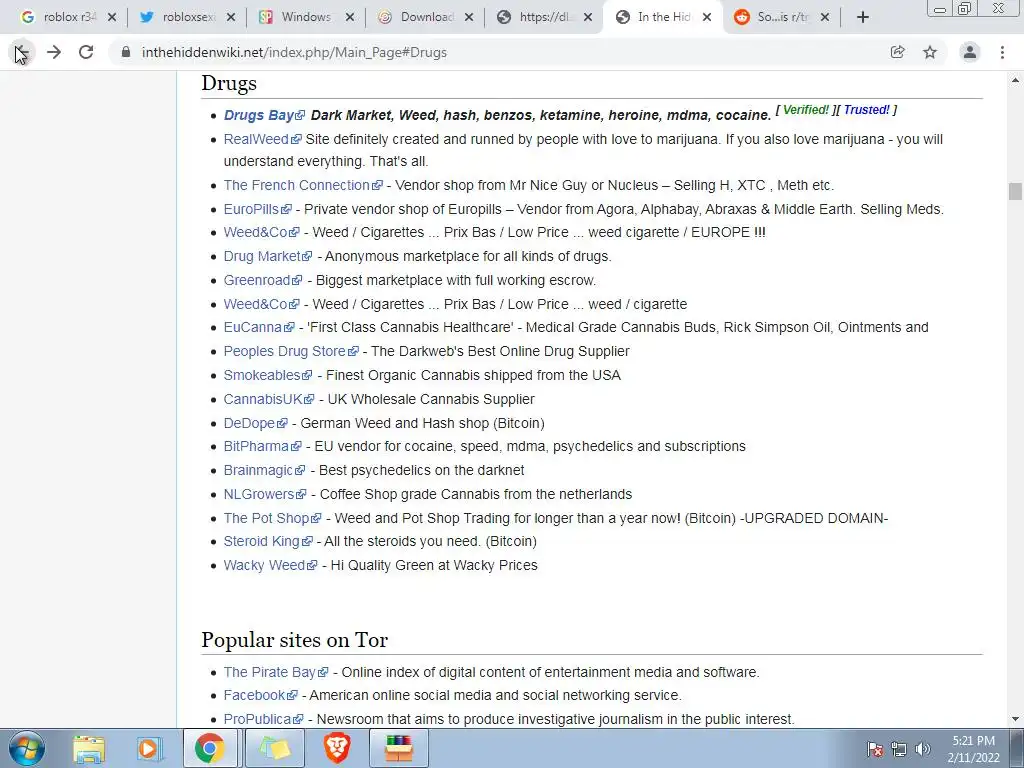Click the 'Popular sites on Tor' heading
The width and height of the screenshot is (1024, 768).
click(x=295, y=640)
